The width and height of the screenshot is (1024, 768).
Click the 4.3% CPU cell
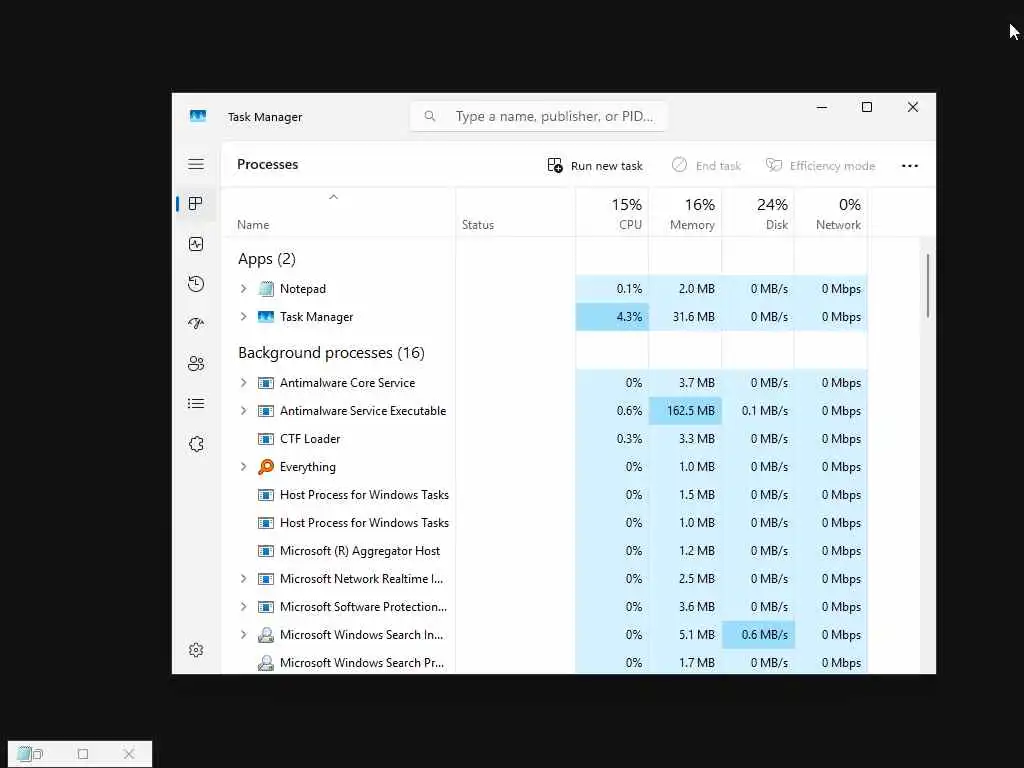pos(613,317)
